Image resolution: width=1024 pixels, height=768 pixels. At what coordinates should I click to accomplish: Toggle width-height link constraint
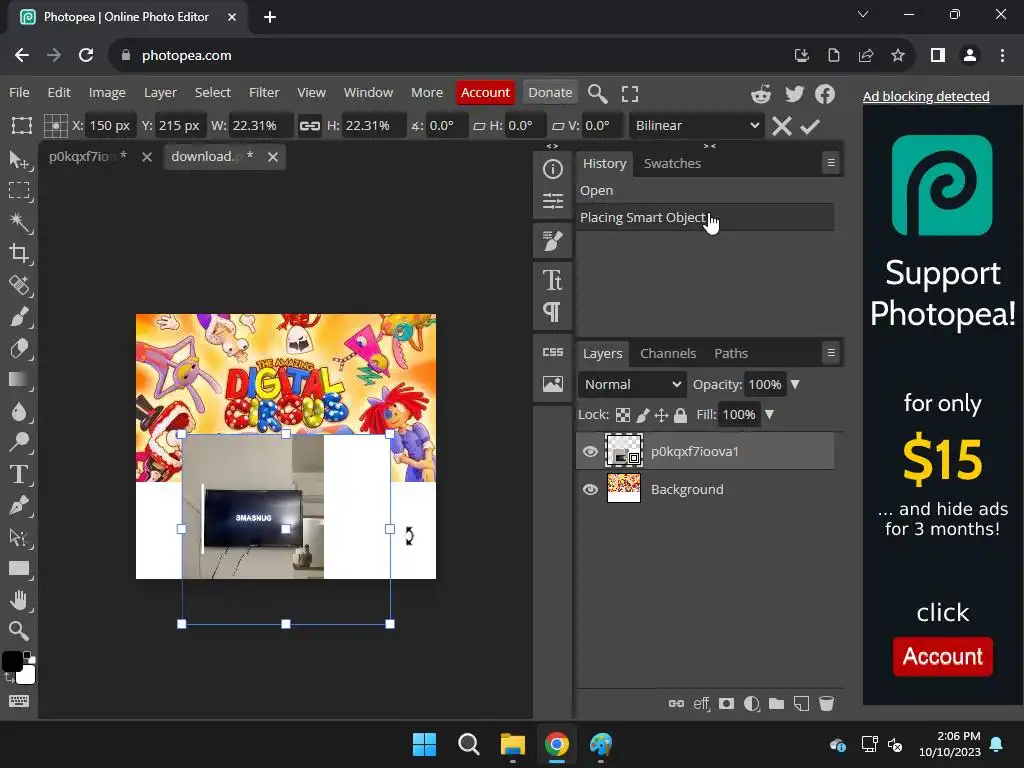[x=310, y=125]
